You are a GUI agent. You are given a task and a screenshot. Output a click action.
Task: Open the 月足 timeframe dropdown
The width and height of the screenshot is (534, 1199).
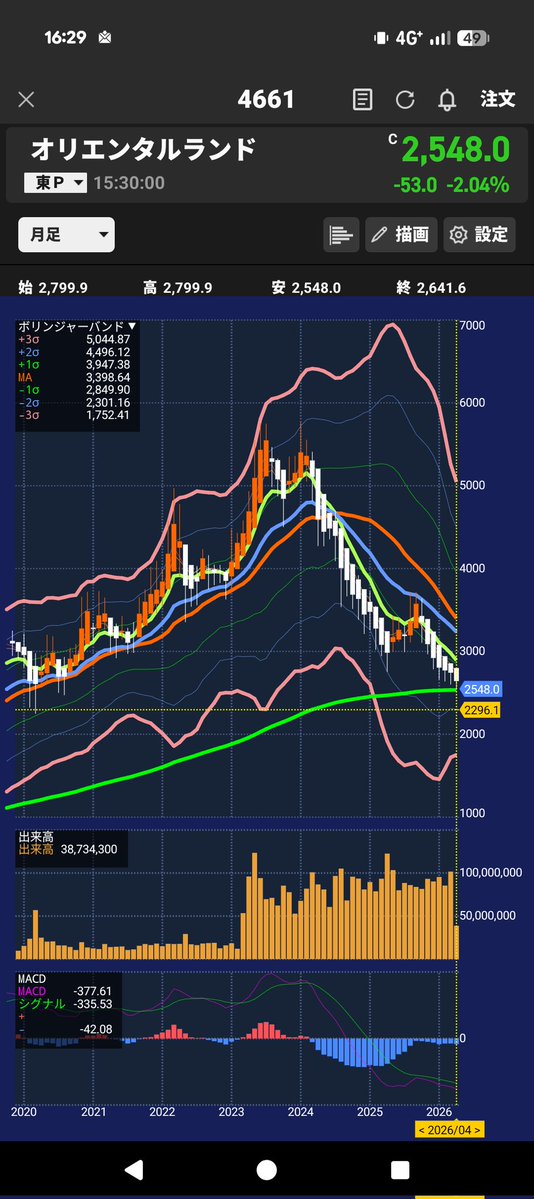click(67, 235)
